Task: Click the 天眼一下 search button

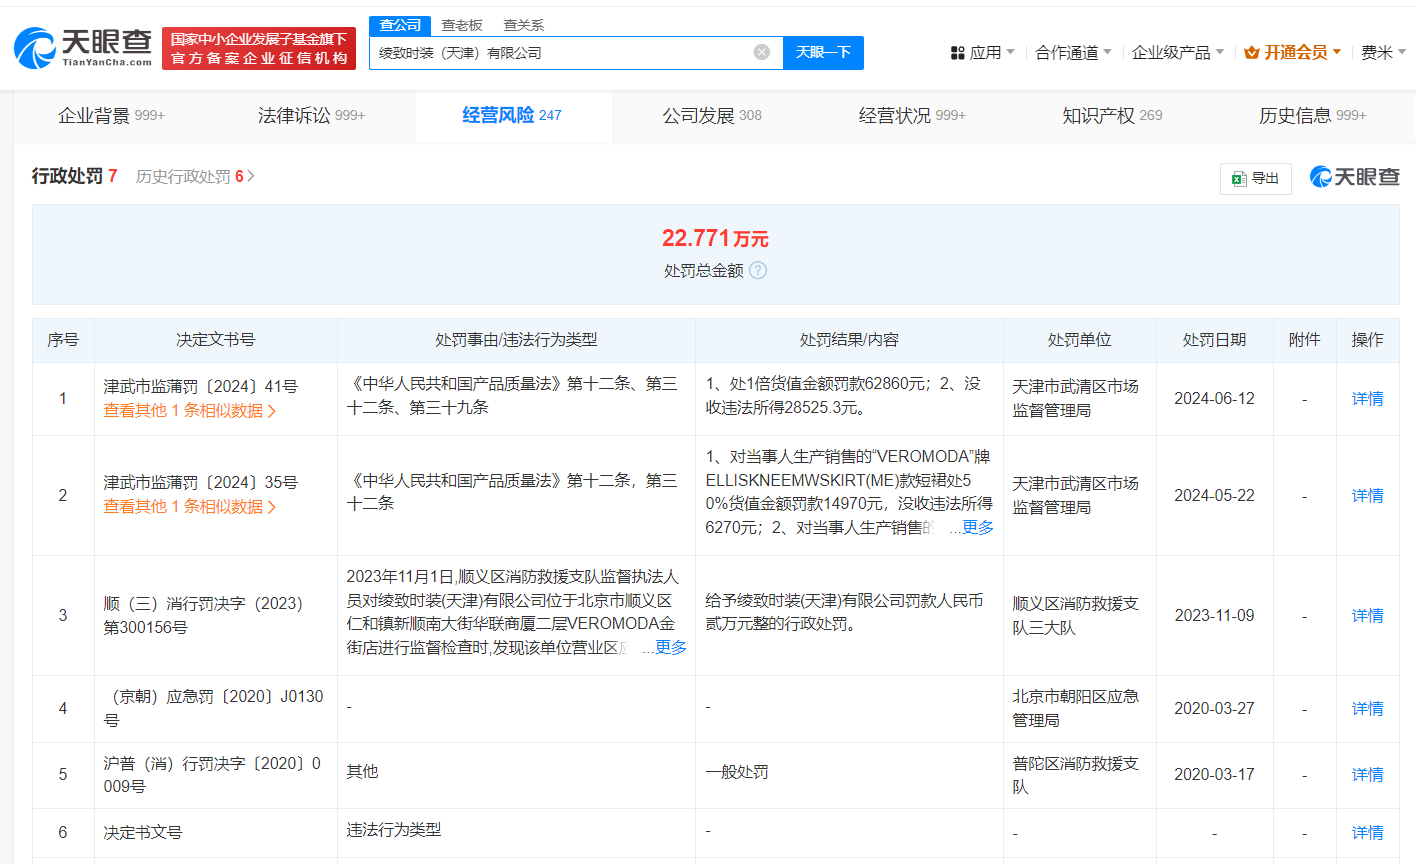Action: (x=823, y=52)
